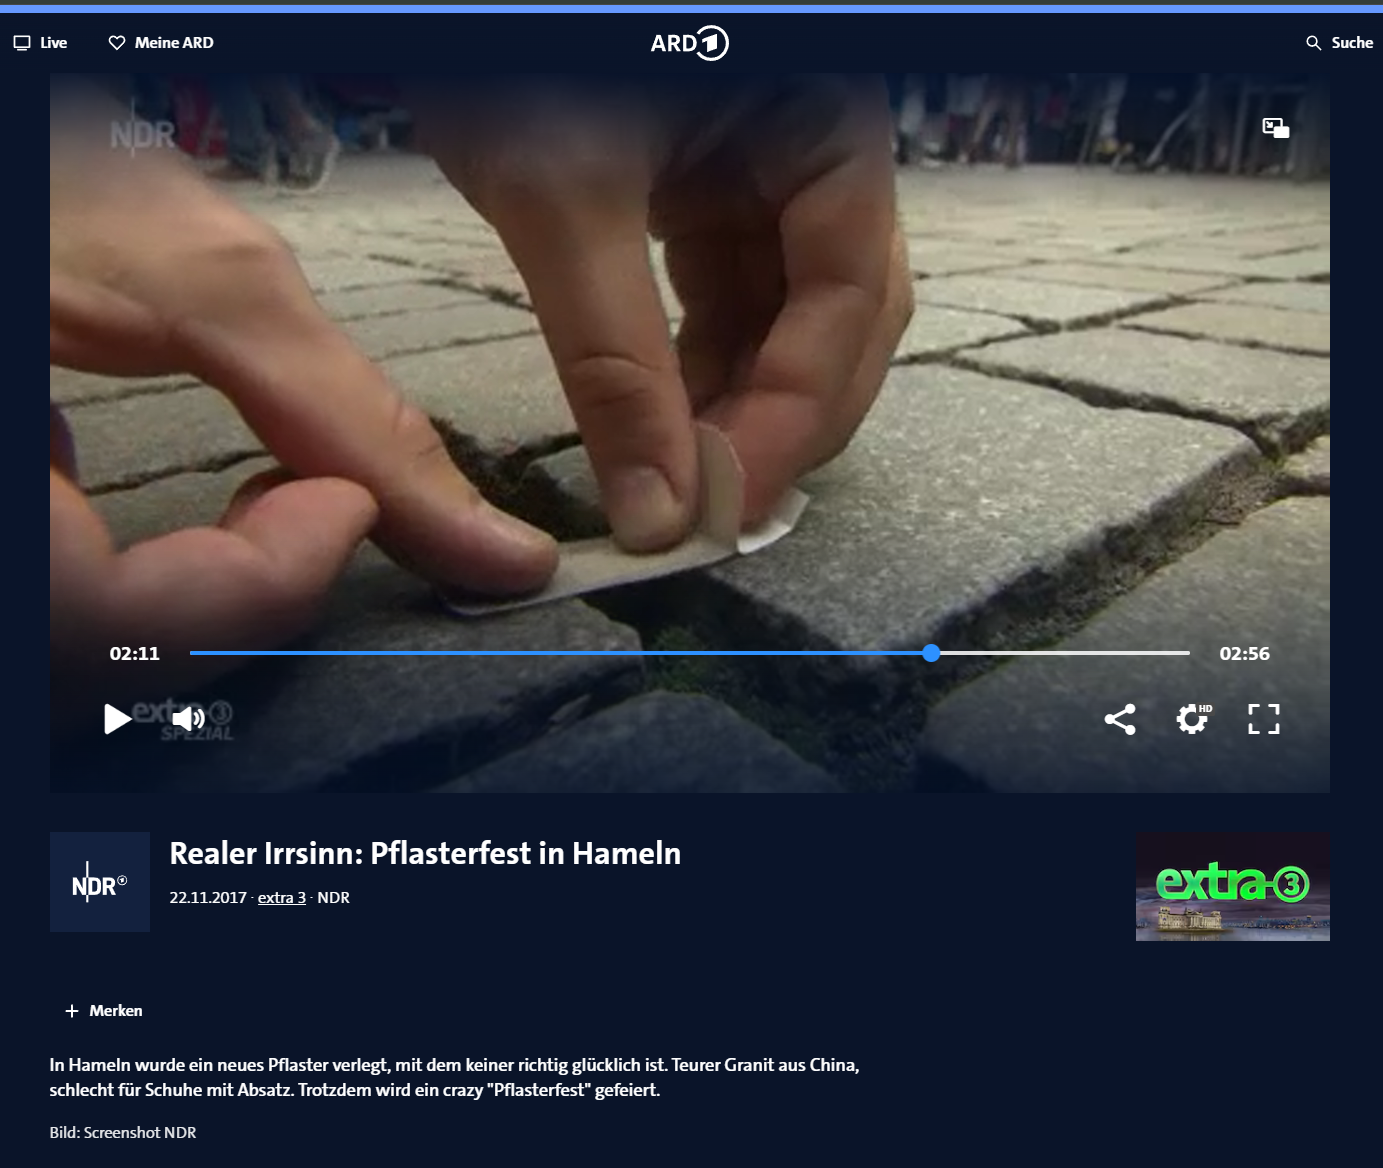The height and width of the screenshot is (1168, 1383).
Task: Click the Bild: Screenshot NDR credit
Action: 123,1133
